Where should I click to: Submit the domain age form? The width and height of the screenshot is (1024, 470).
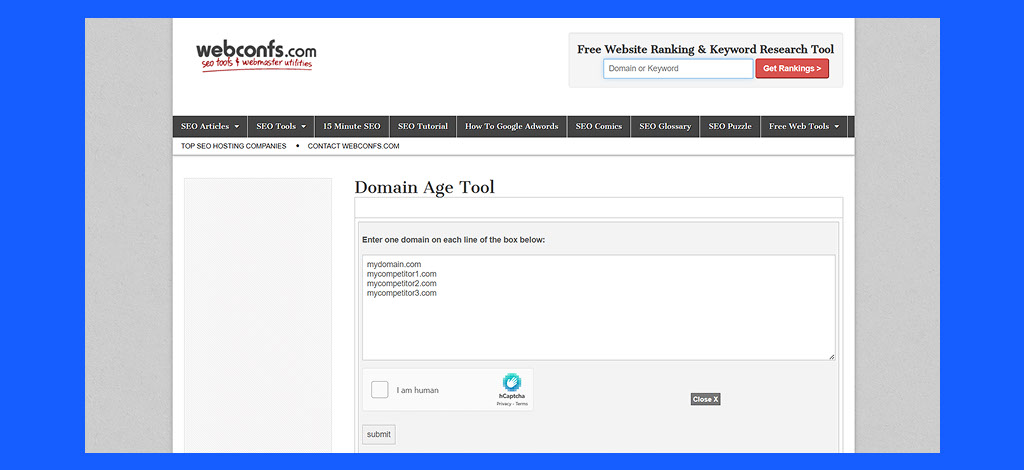379,434
